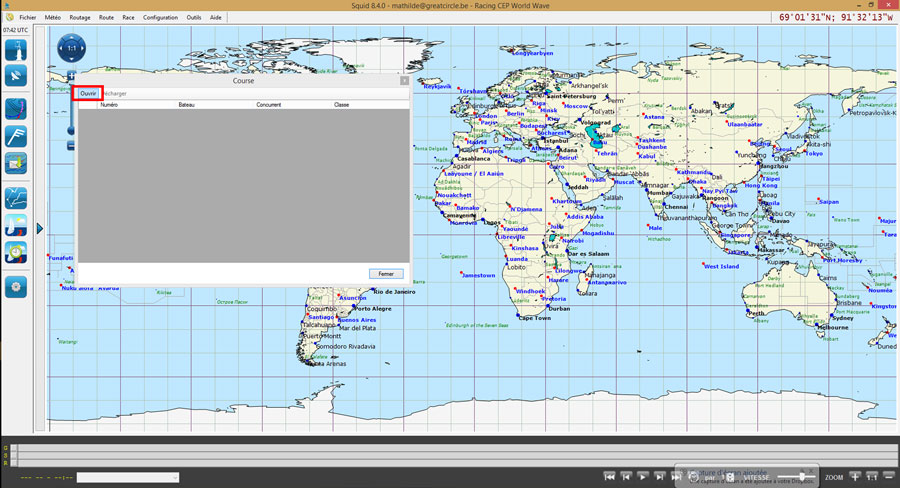Click the envelope download icon in sidebar
Screen dimensions: 900x488
(16, 162)
